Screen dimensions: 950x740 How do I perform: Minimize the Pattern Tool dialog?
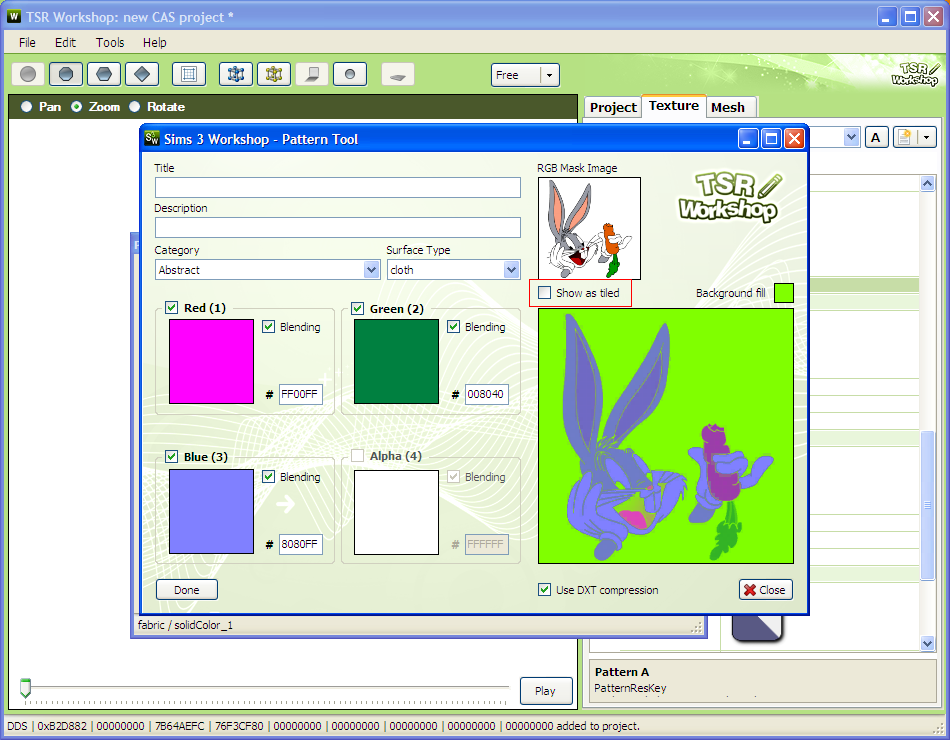[x=748, y=139]
